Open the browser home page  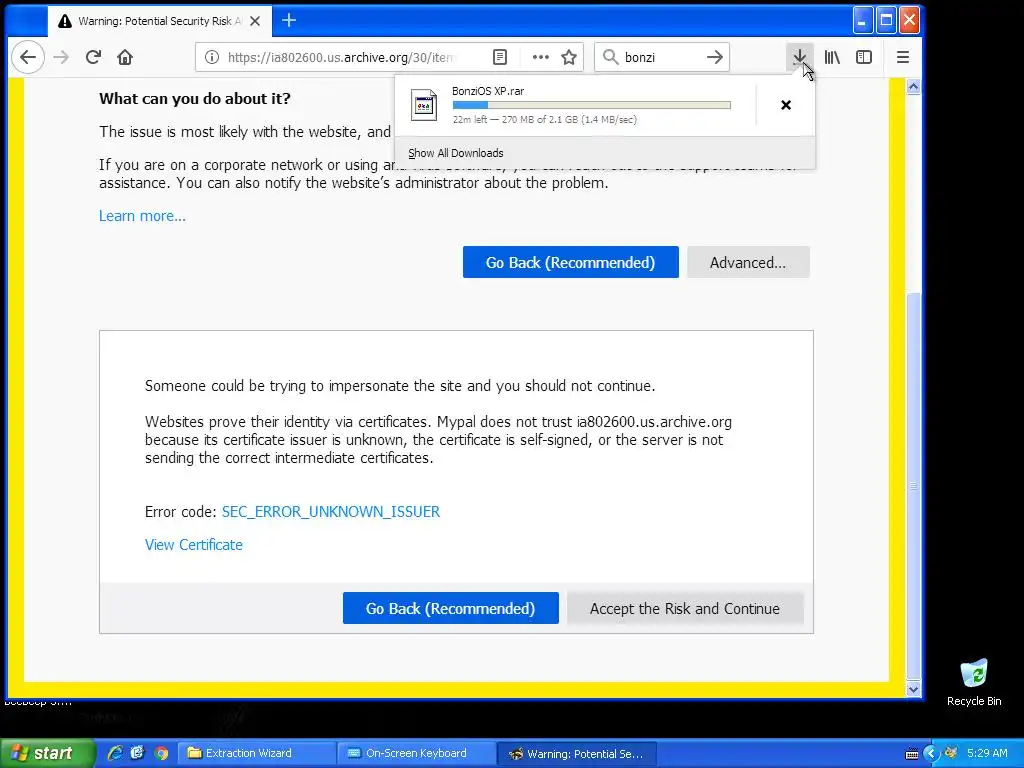(x=125, y=57)
